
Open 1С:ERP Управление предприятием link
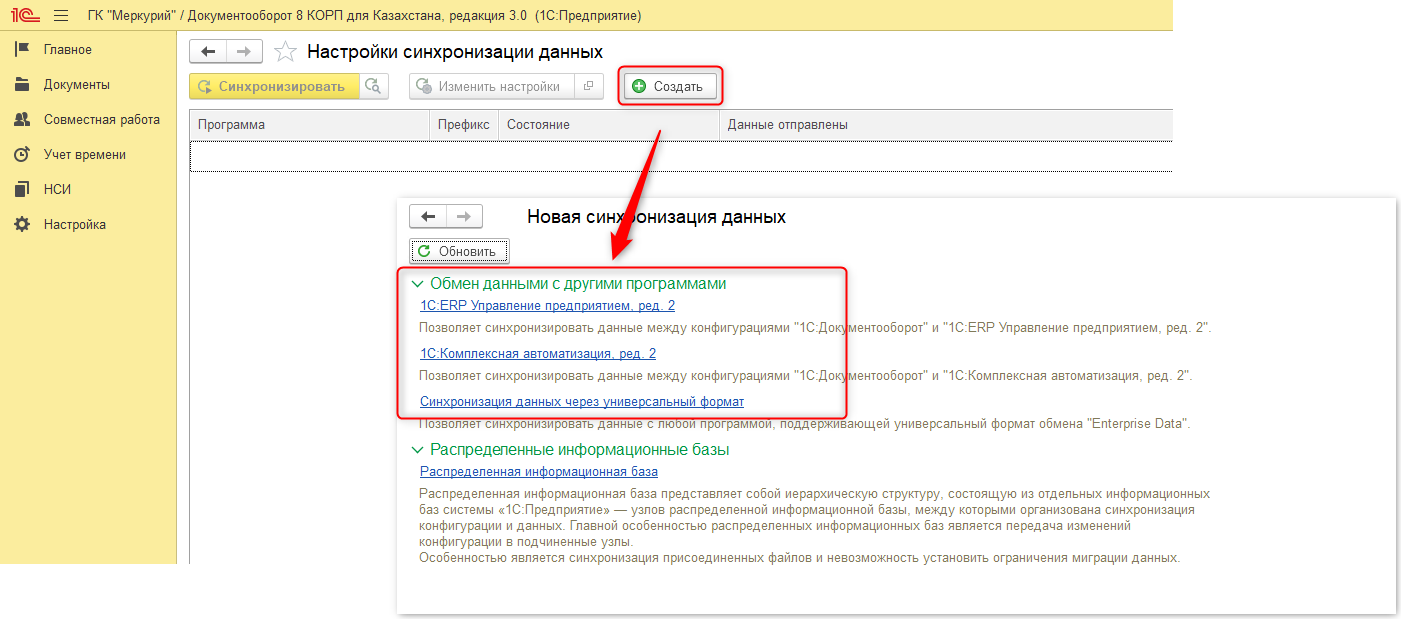coord(547,306)
